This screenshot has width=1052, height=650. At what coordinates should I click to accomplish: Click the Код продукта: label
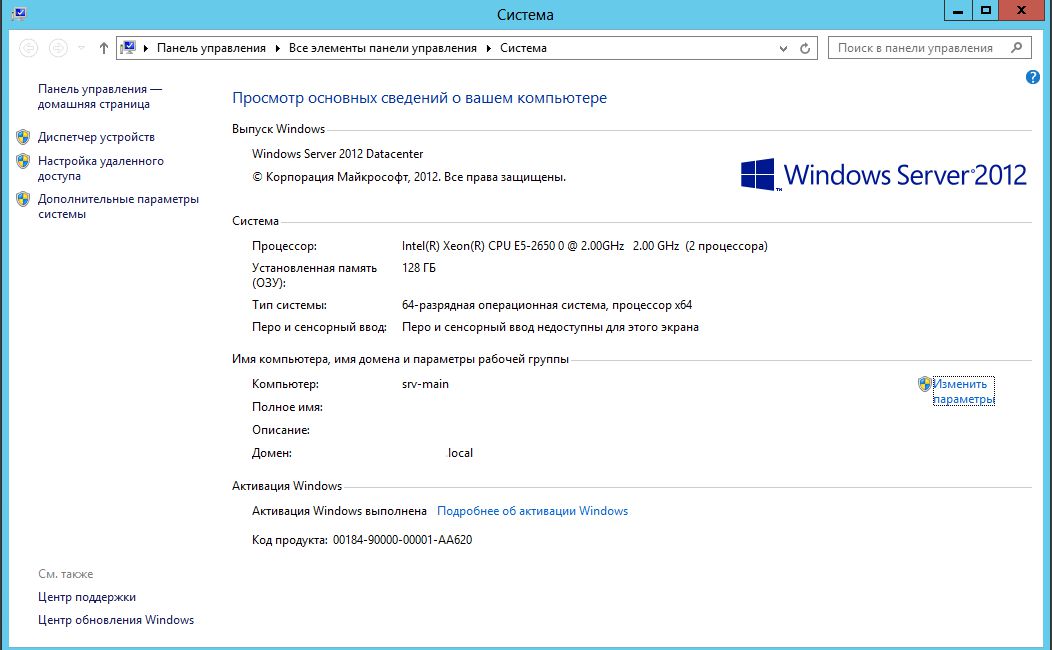pos(290,540)
